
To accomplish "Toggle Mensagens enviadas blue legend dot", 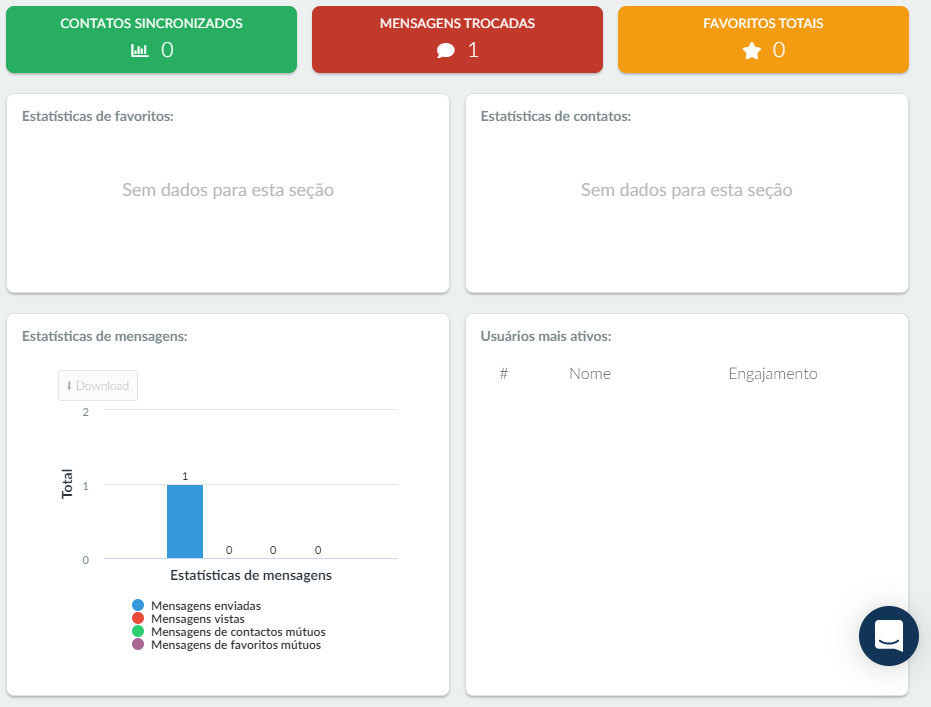I will tap(138, 605).
